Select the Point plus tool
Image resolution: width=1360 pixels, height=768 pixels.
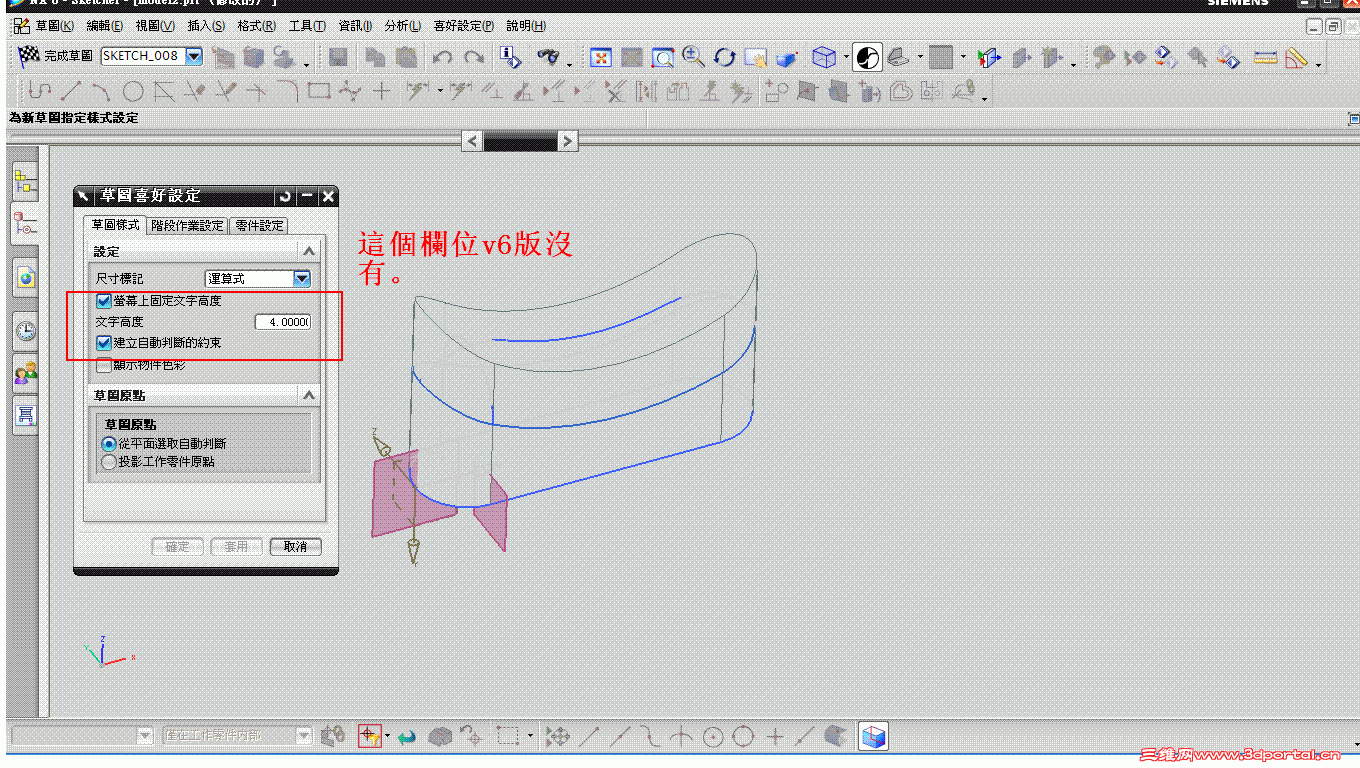(x=381, y=92)
